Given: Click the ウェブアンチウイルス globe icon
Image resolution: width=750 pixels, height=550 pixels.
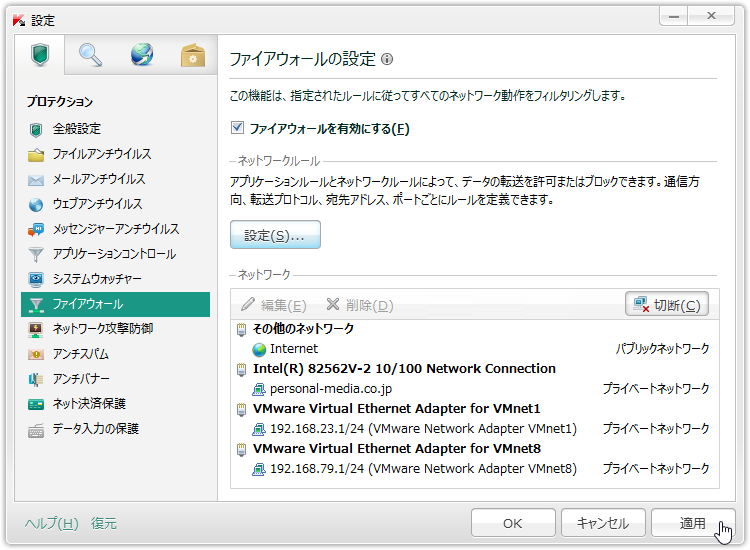Looking at the screenshot, I should click(36, 204).
